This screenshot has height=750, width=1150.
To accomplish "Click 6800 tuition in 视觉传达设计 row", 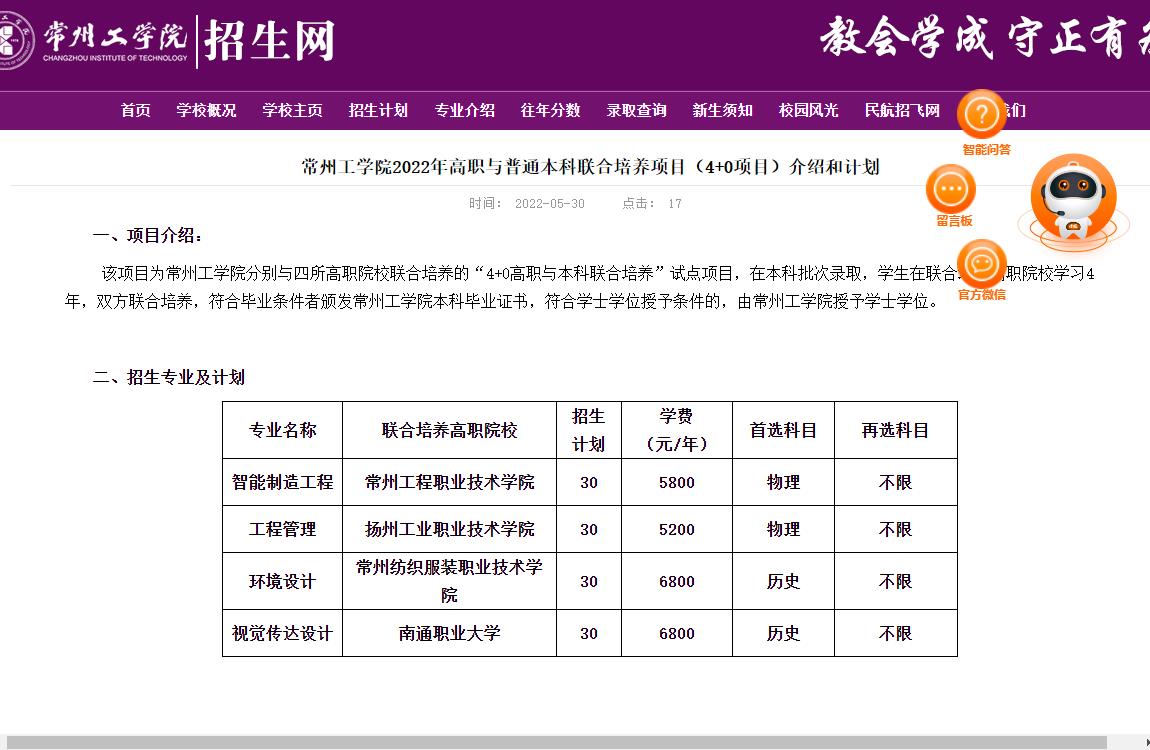I will click(x=677, y=633).
